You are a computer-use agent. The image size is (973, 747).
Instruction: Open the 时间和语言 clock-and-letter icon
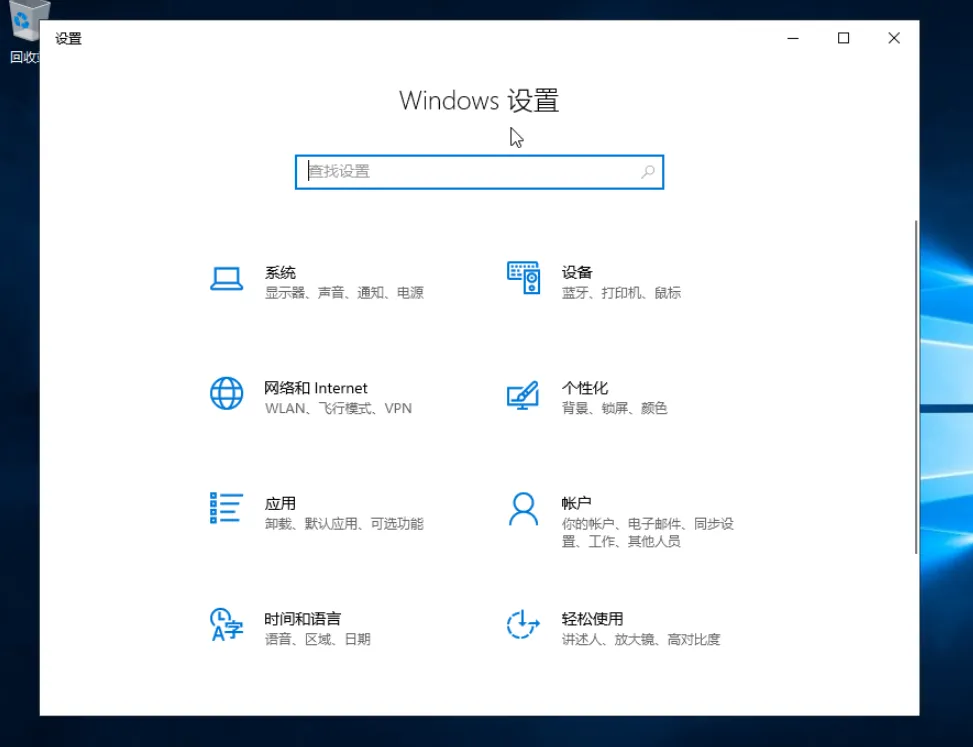227,624
